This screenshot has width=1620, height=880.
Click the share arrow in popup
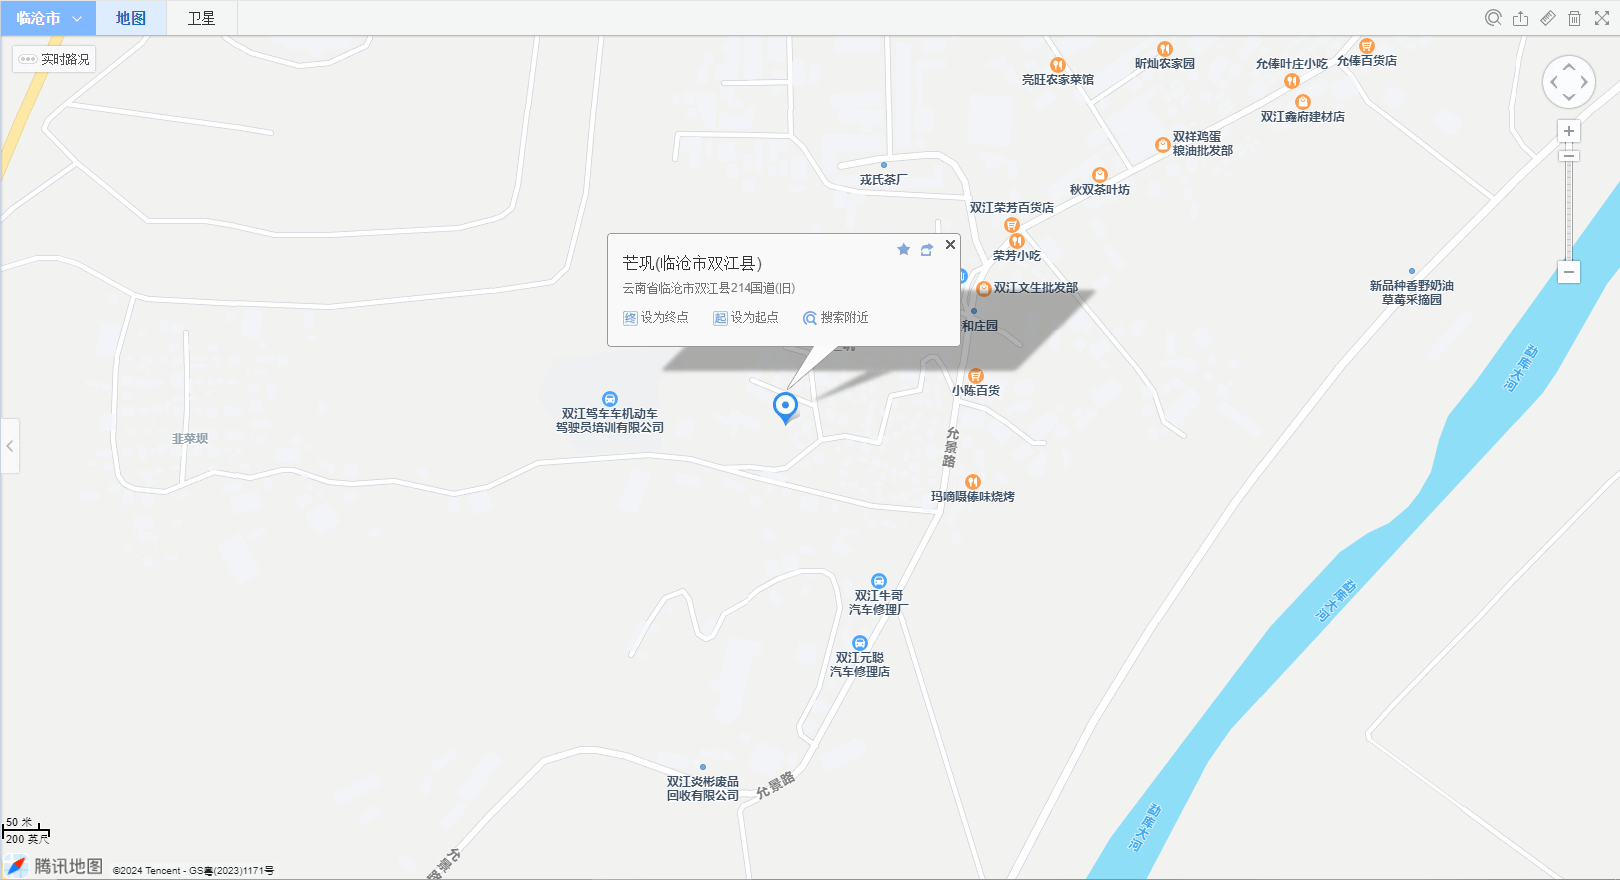pos(927,250)
